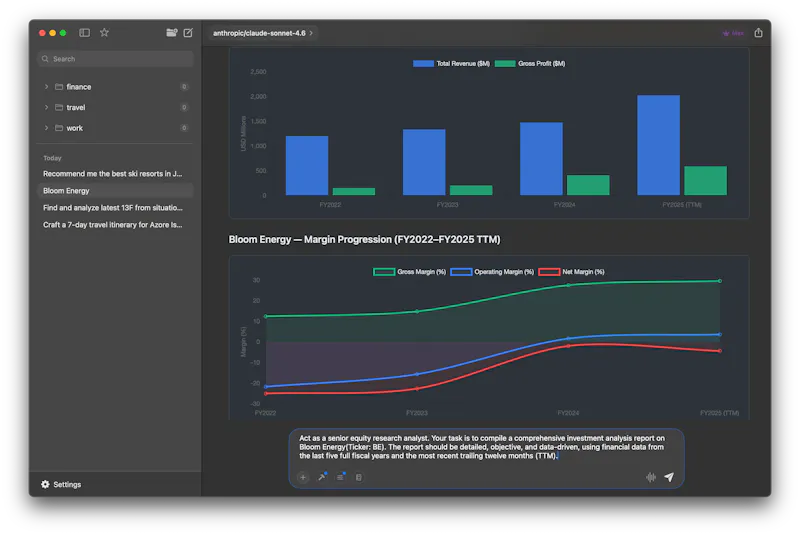The image size is (800, 535).
Task: Select the finance folder
Action: pos(116,87)
